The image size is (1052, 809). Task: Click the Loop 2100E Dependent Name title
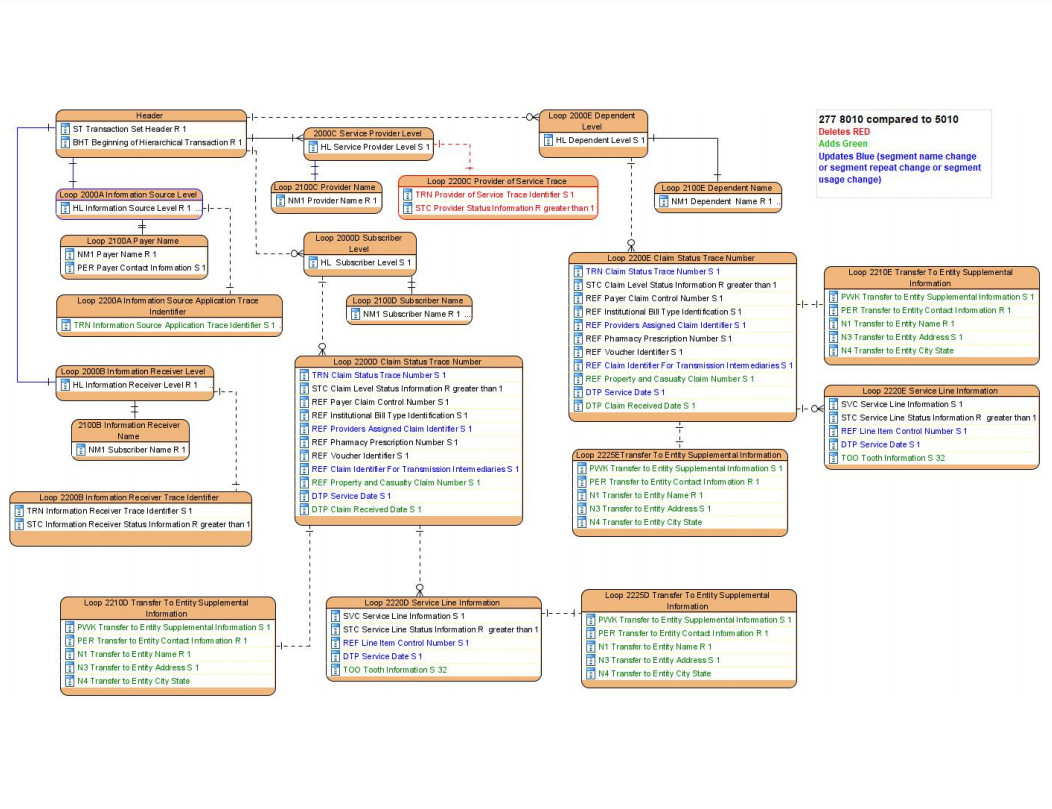pos(717,188)
